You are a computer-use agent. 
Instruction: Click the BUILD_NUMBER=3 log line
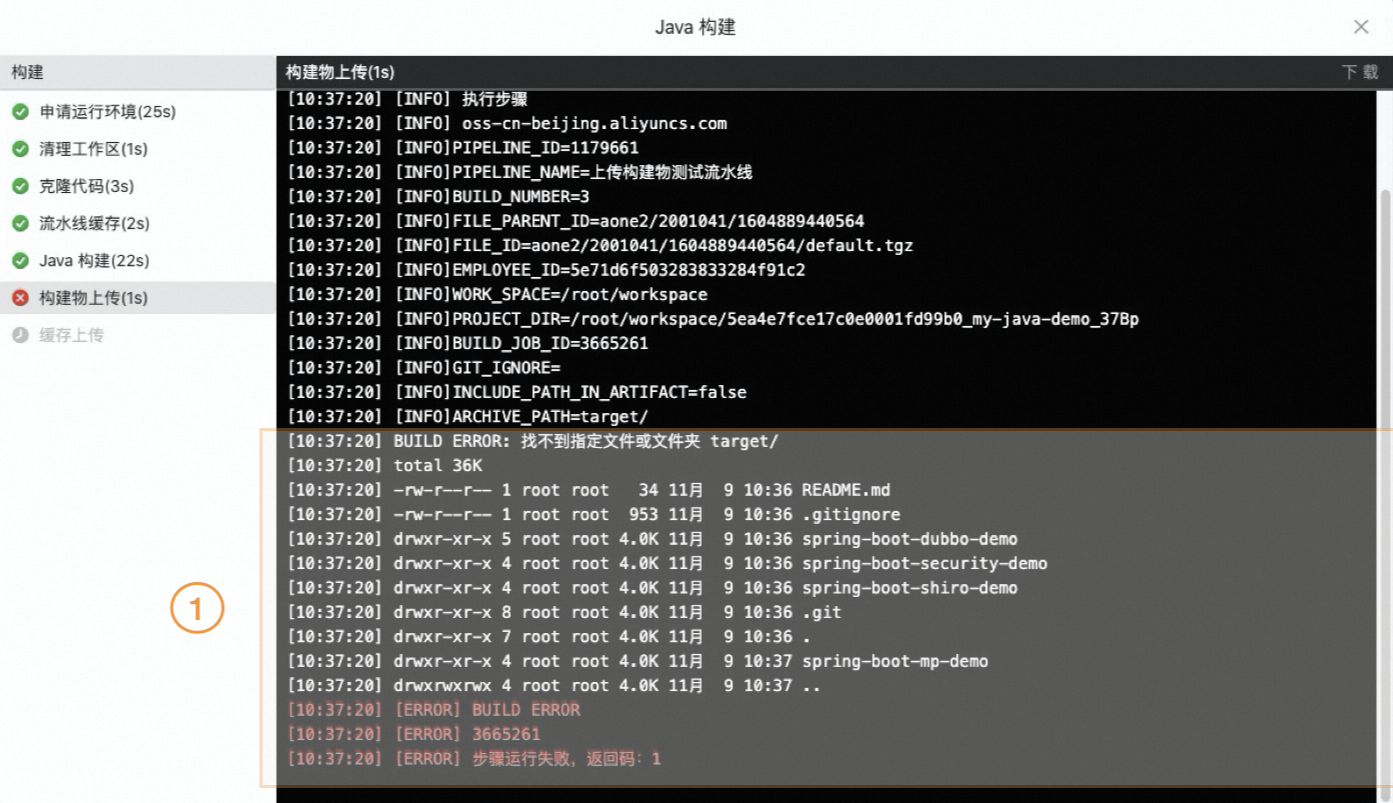(x=438, y=197)
